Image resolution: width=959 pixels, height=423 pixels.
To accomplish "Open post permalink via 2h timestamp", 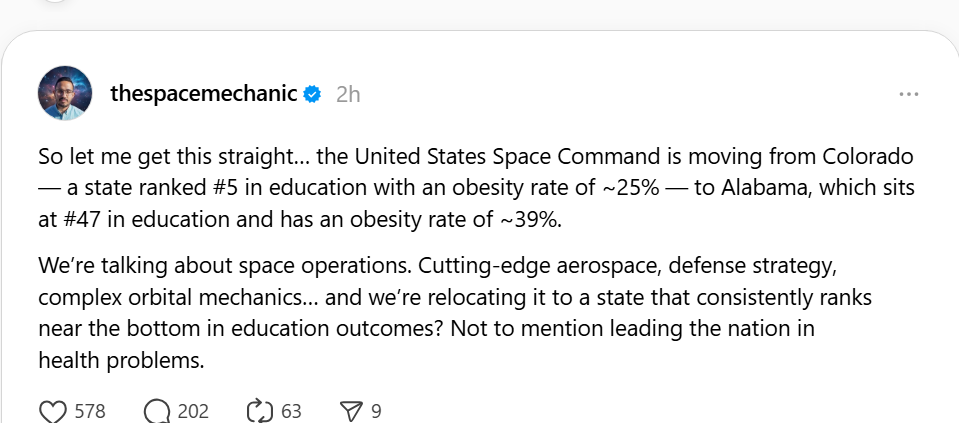I will (348, 94).
